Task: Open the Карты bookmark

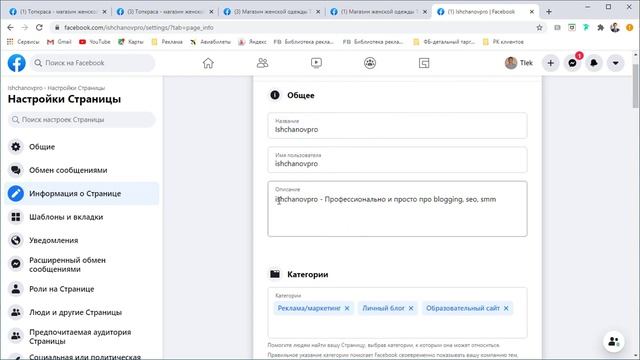Action: (x=131, y=42)
